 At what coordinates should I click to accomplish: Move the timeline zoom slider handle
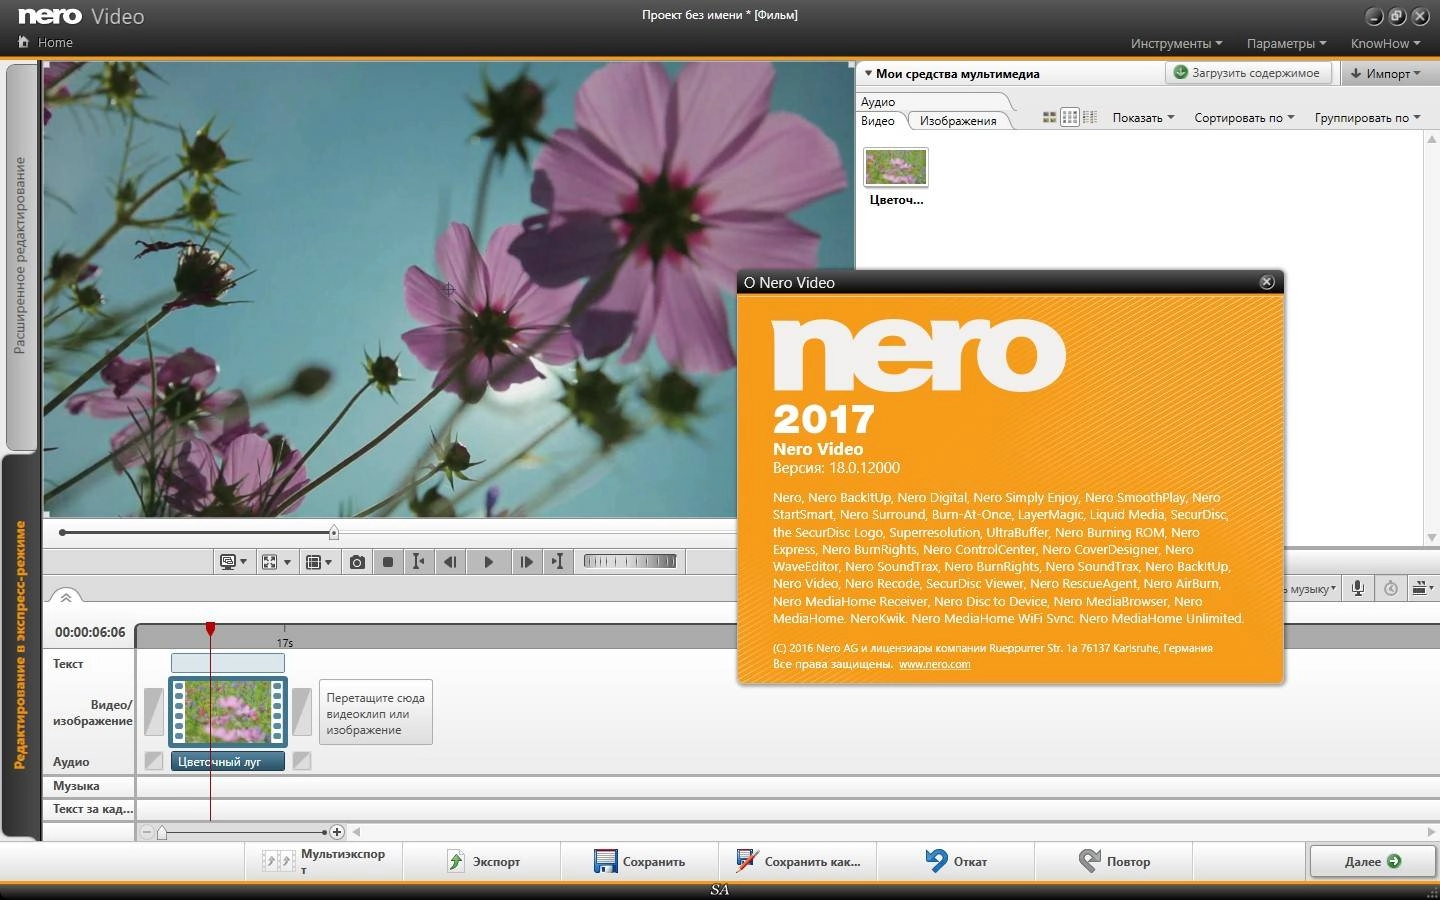pyautogui.click(x=162, y=832)
